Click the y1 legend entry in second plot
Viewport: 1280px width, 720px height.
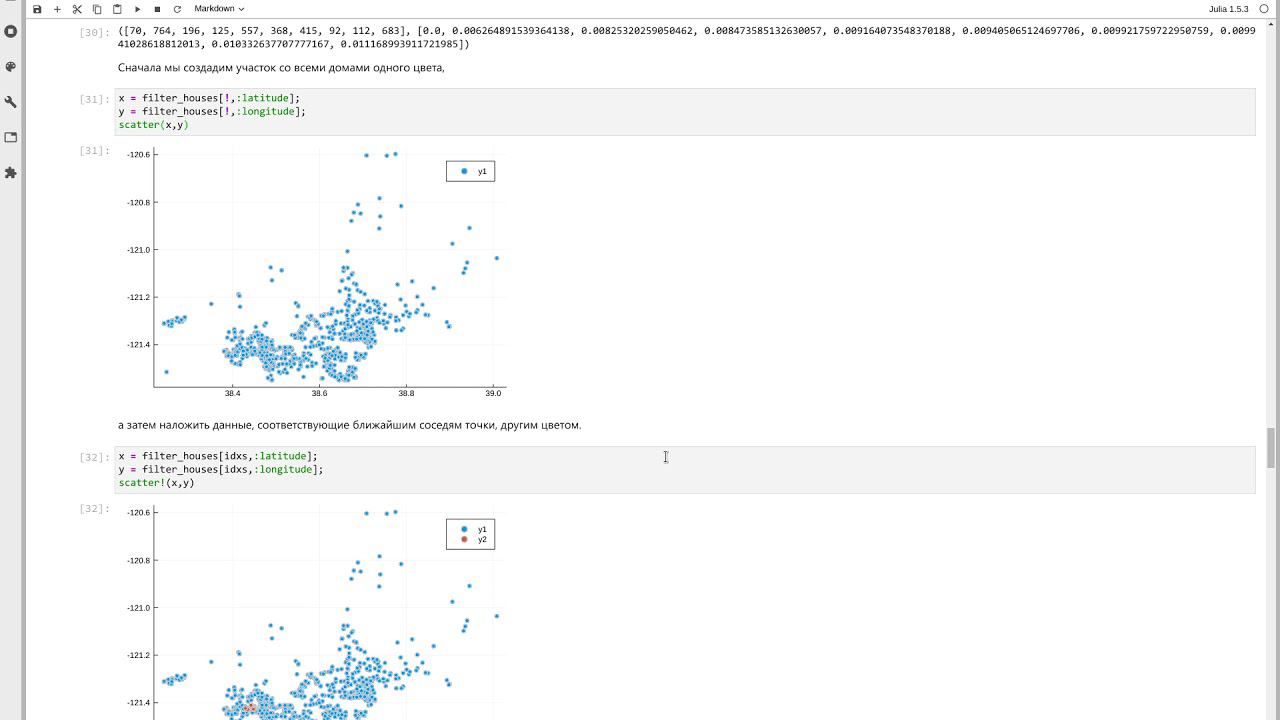click(x=472, y=530)
